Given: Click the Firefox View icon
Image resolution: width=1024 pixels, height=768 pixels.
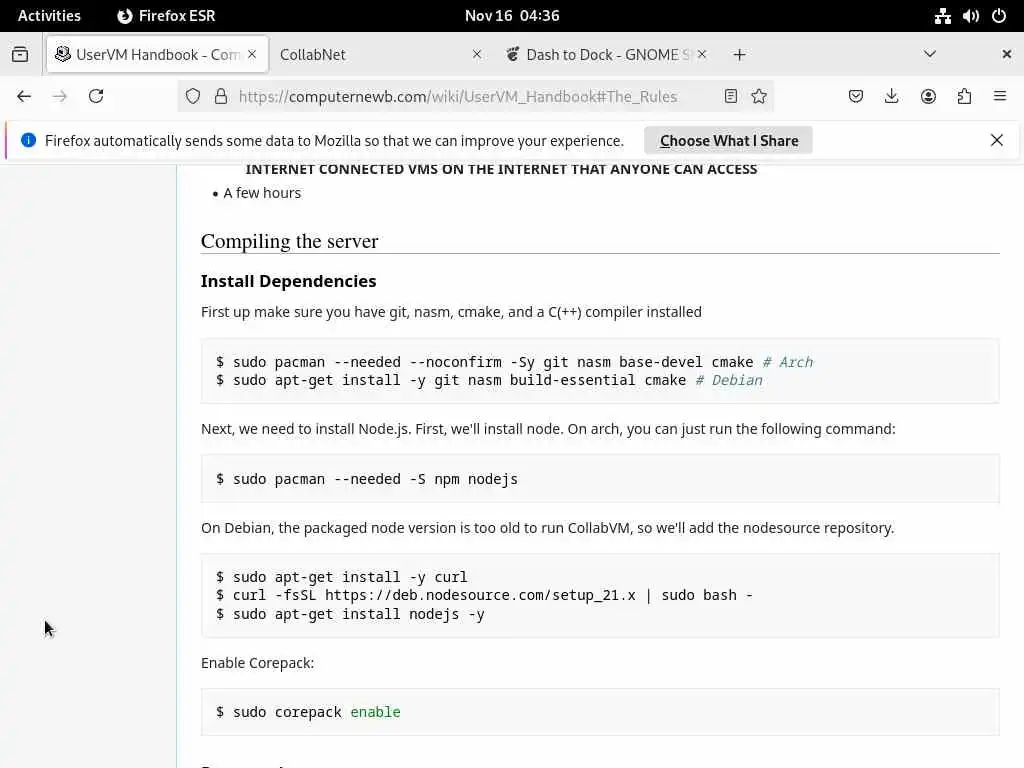Looking at the screenshot, I should [x=20, y=54].
